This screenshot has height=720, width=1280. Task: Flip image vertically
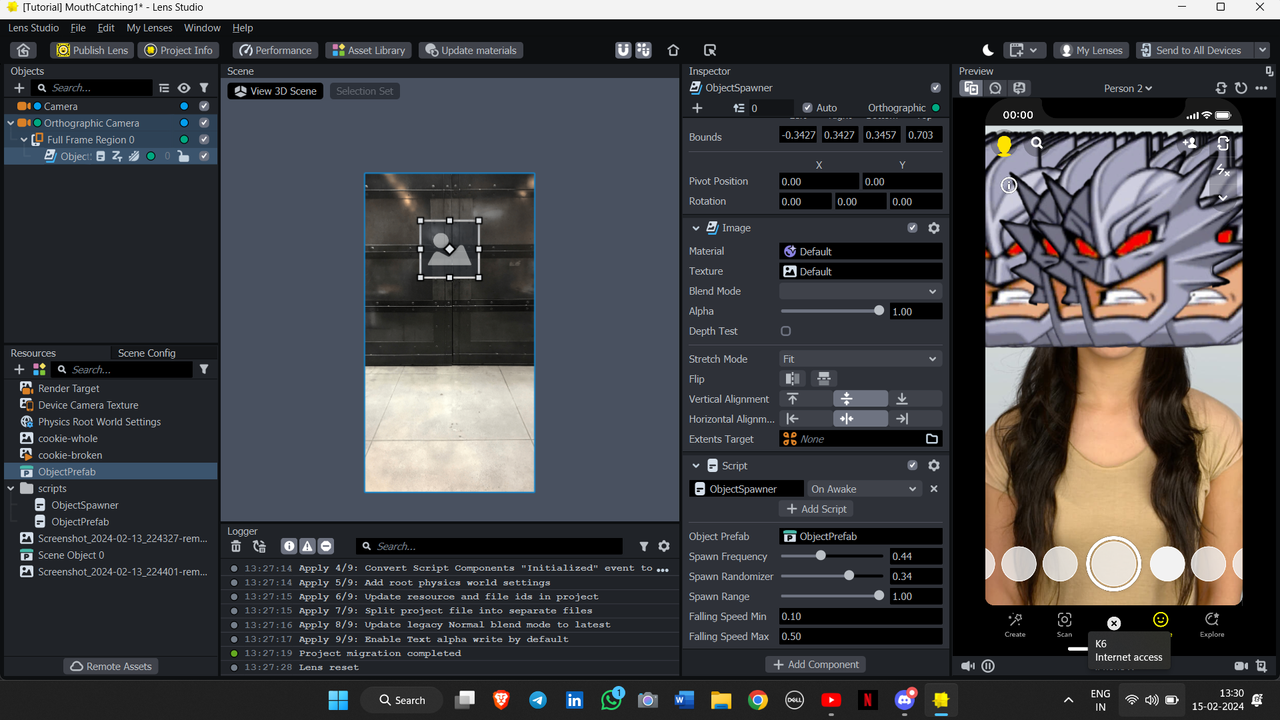(x=824, y=379)
